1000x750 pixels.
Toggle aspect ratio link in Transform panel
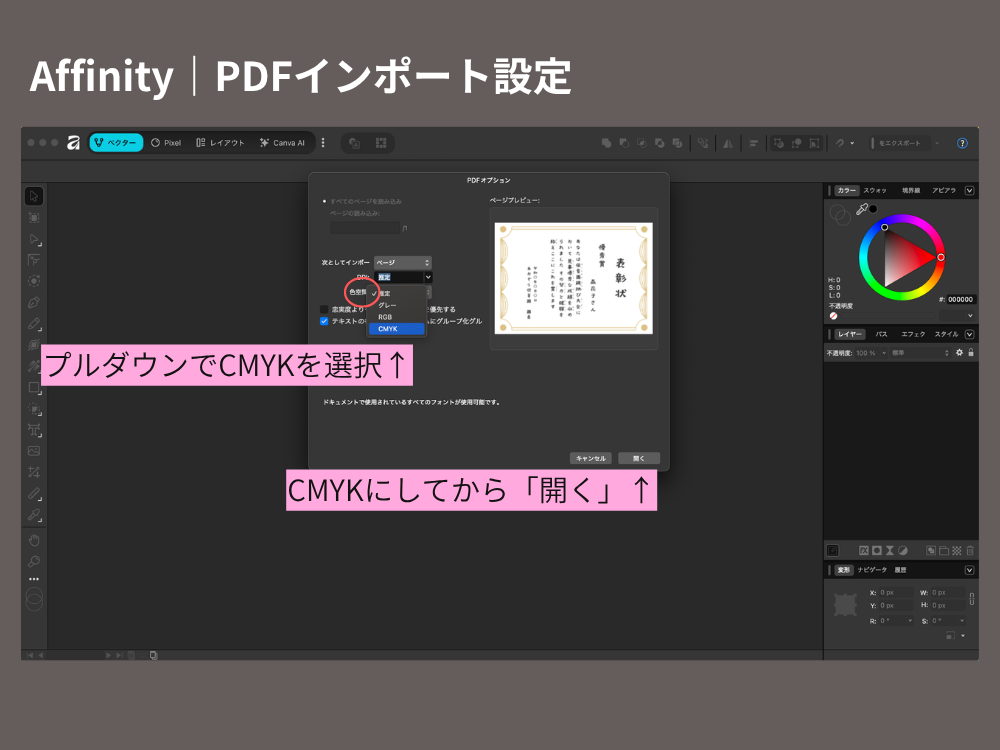[971, 599]
